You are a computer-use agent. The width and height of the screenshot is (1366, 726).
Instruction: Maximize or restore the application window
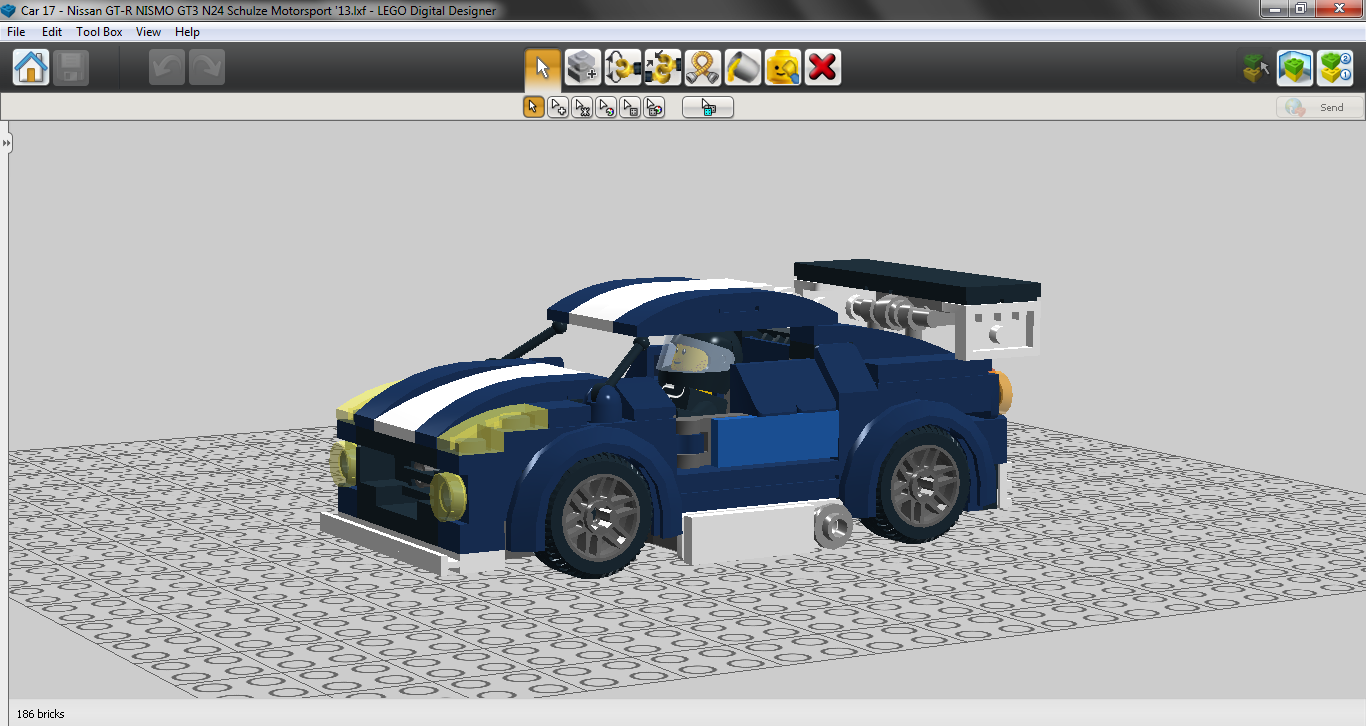click(x=1301, y=9)
